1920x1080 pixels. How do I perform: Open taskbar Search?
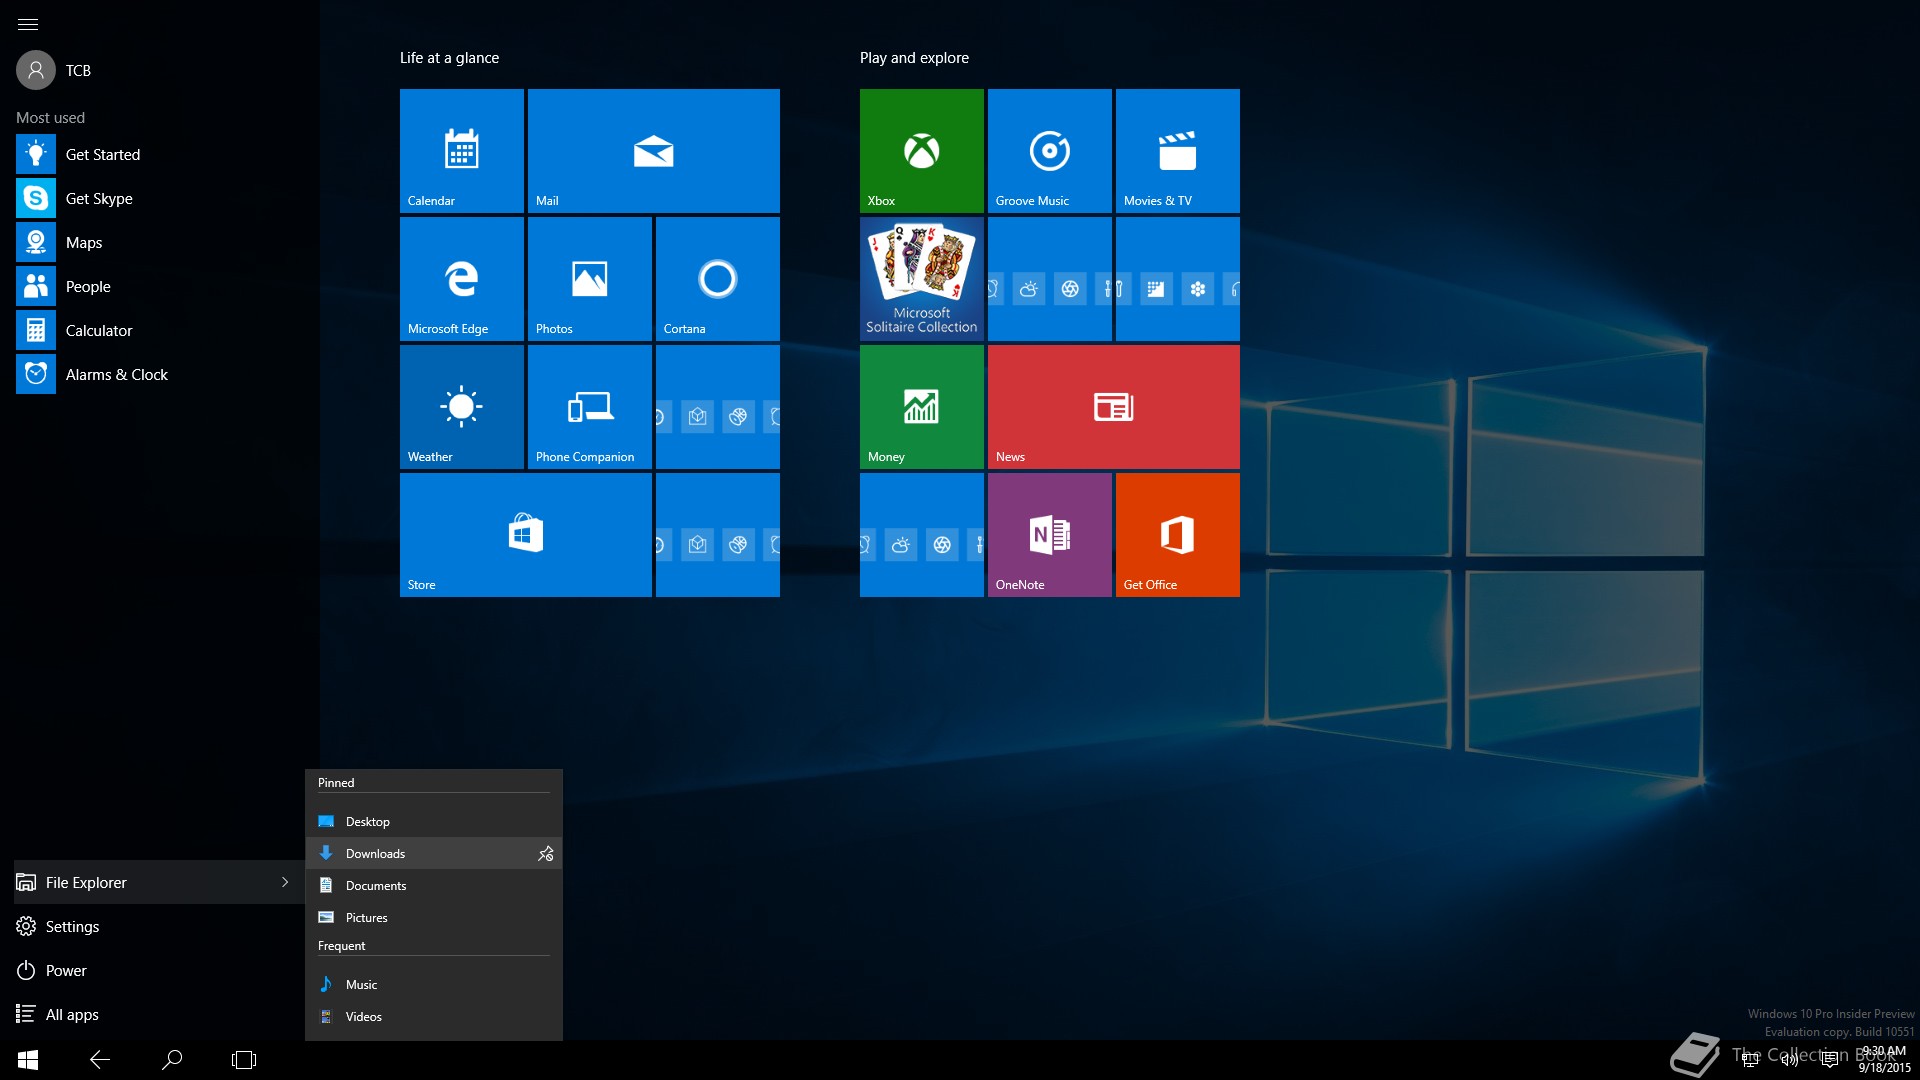(172, 1060)
